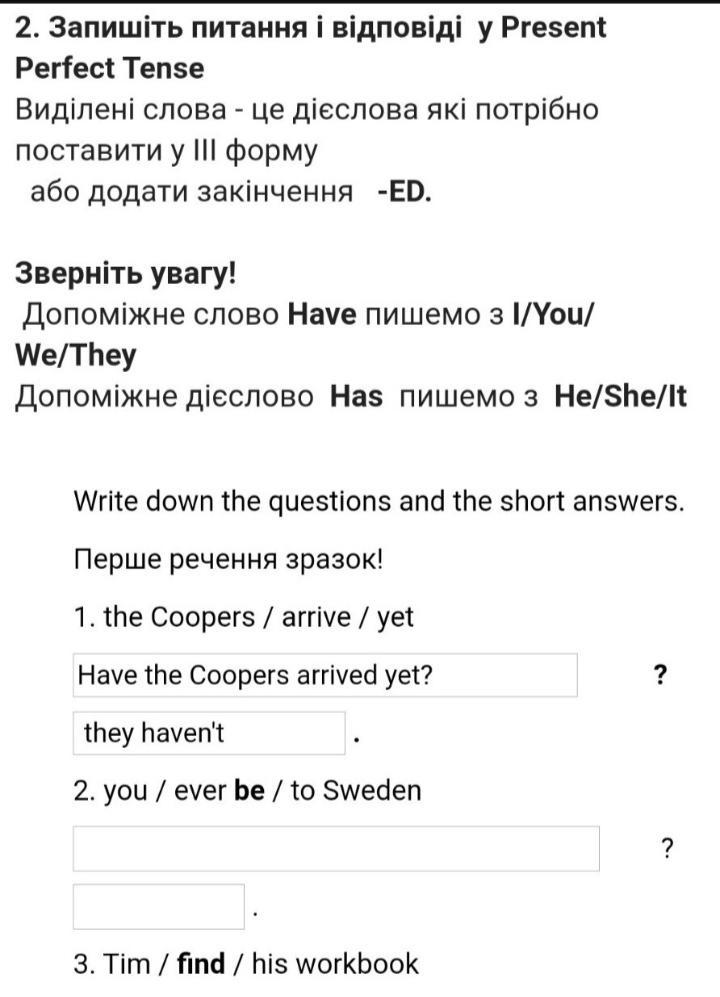
Task: Focus the empty question field under sentence 2
Action: tap(336, 849)
